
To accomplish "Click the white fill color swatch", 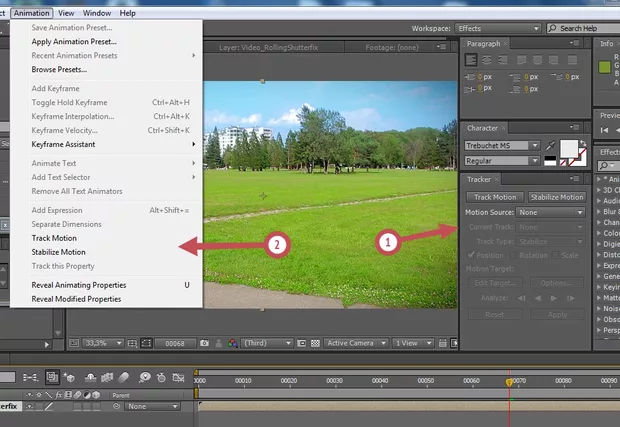I will click(x=569, y=148).
